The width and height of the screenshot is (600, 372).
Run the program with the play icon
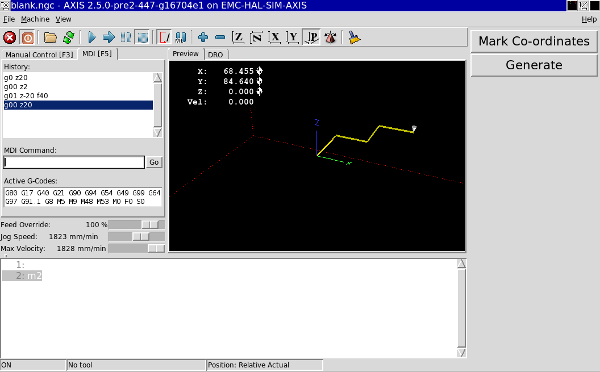pos(91,38)
